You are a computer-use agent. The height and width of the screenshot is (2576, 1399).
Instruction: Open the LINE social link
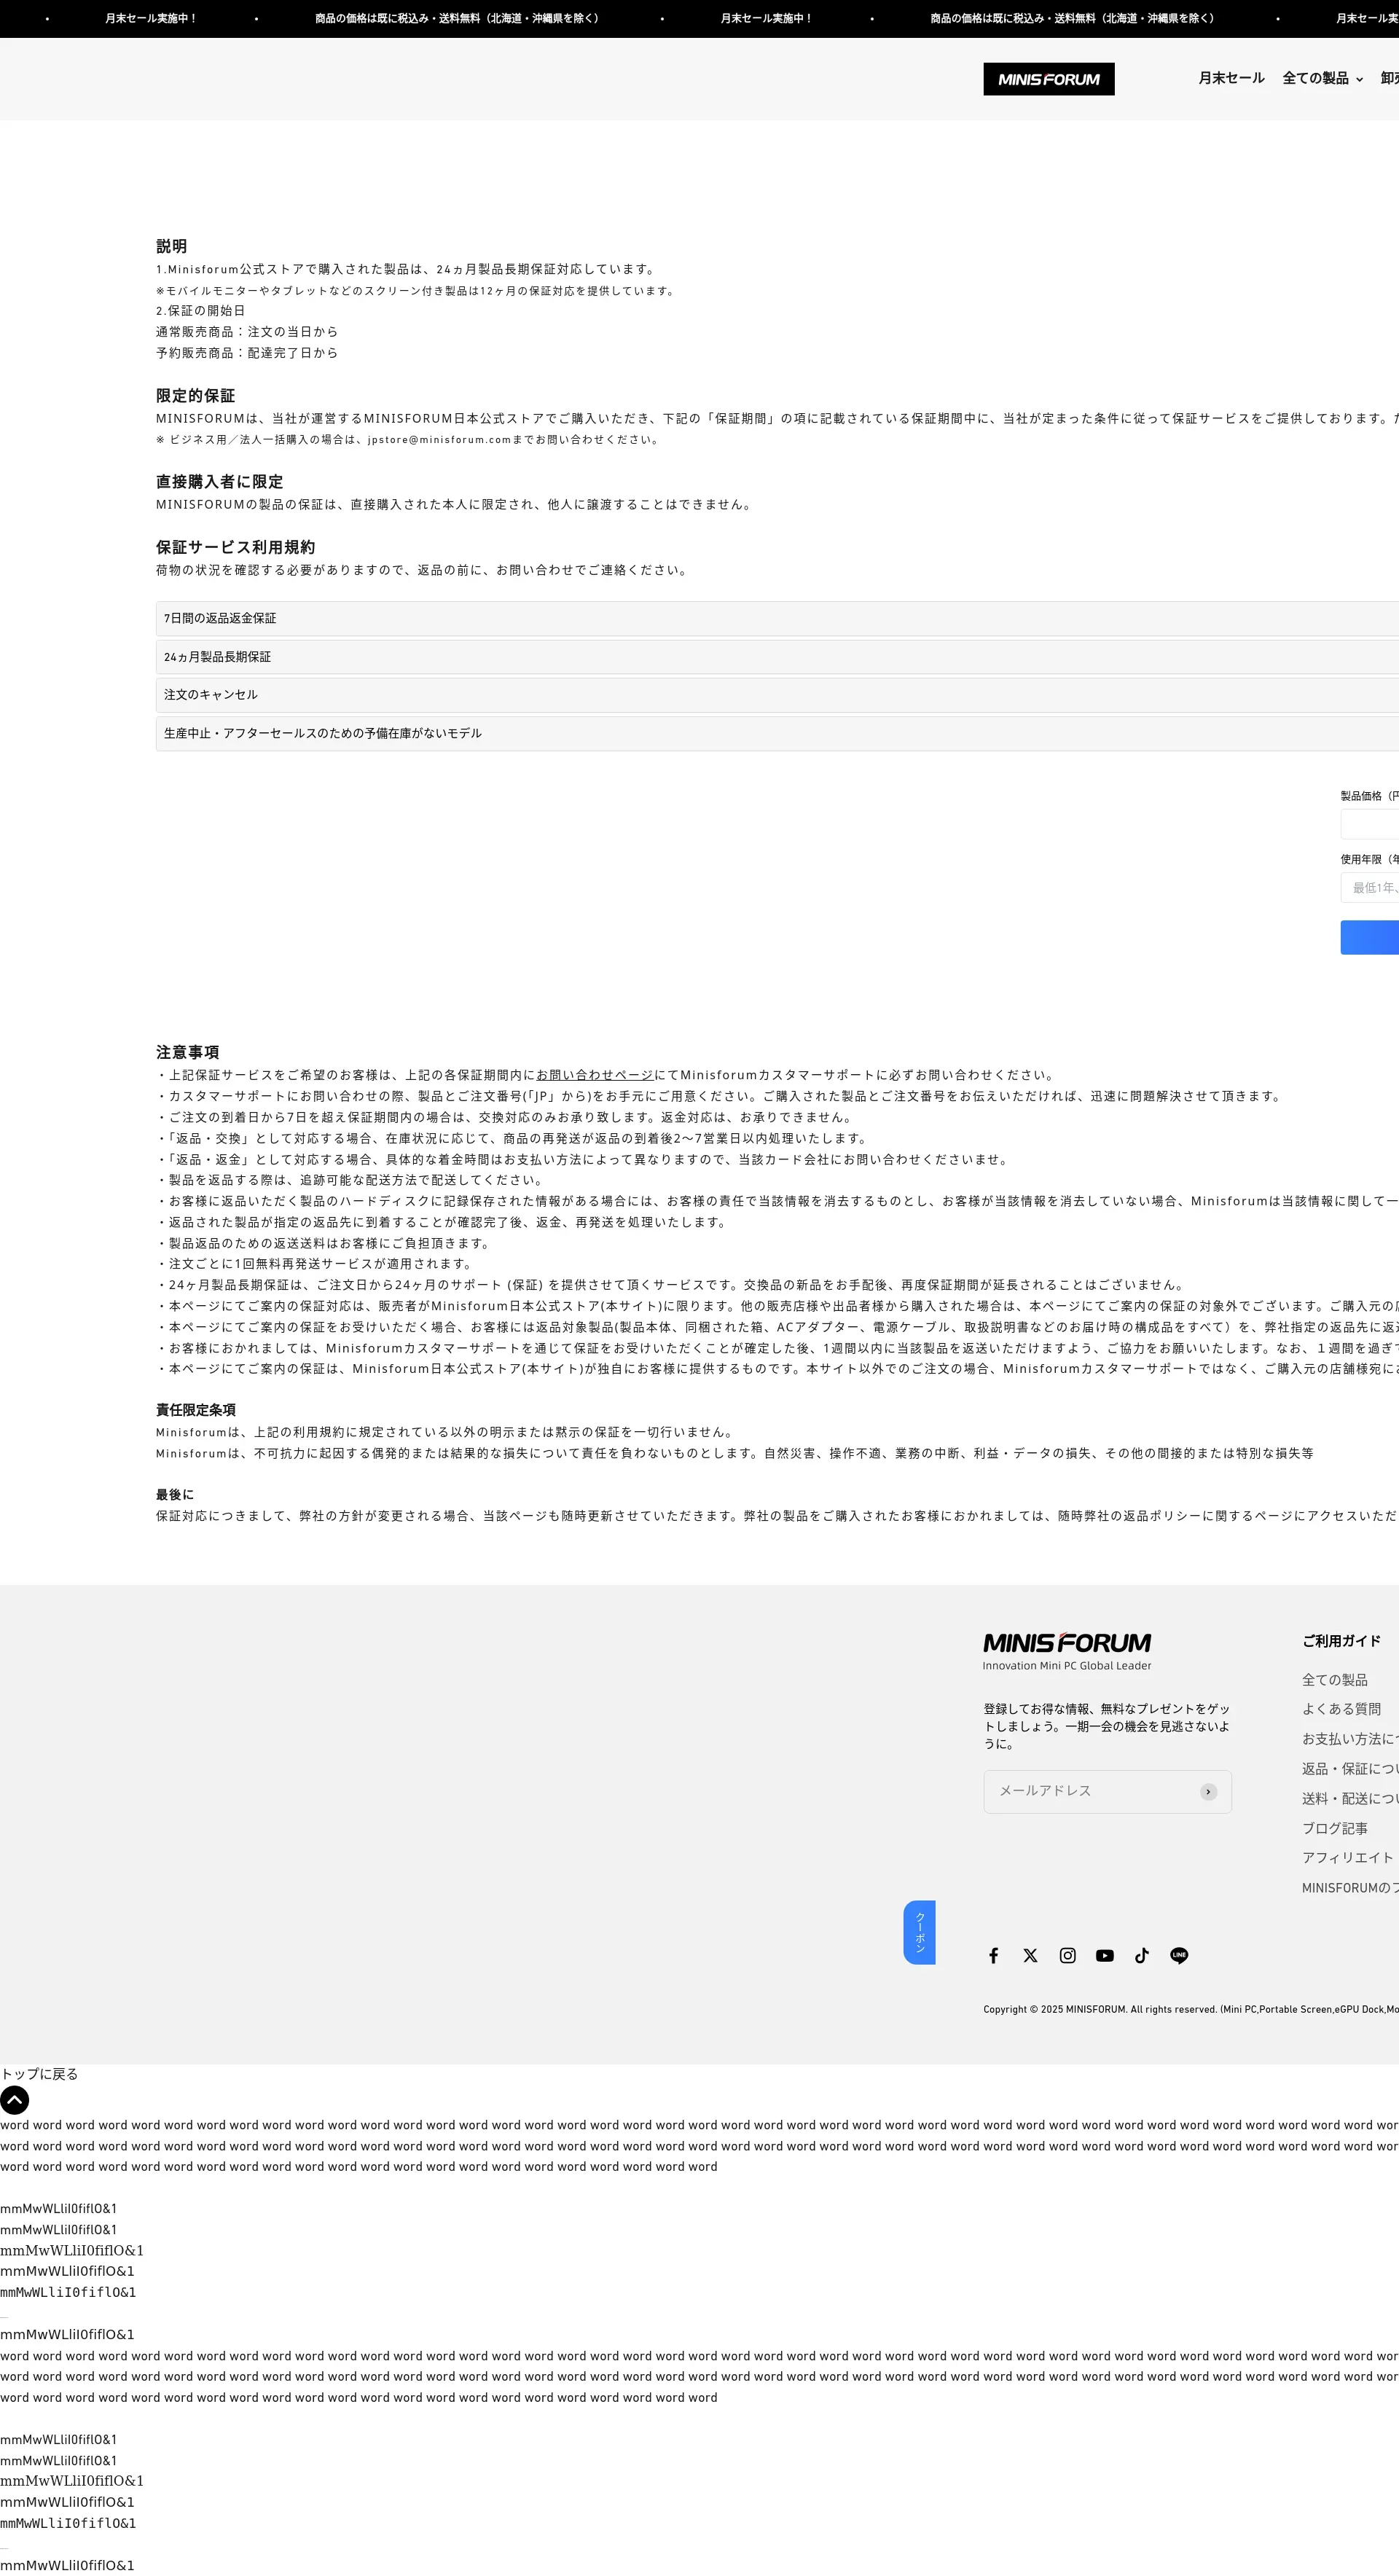tap(1179, 1955)
